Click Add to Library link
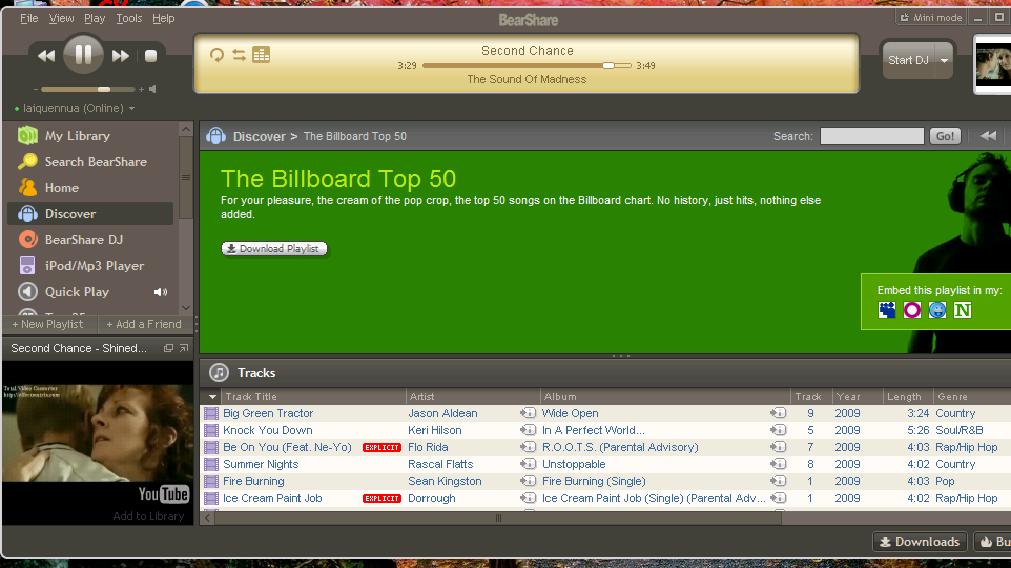The image size is (1011, 568). click(x=149, y=516)
